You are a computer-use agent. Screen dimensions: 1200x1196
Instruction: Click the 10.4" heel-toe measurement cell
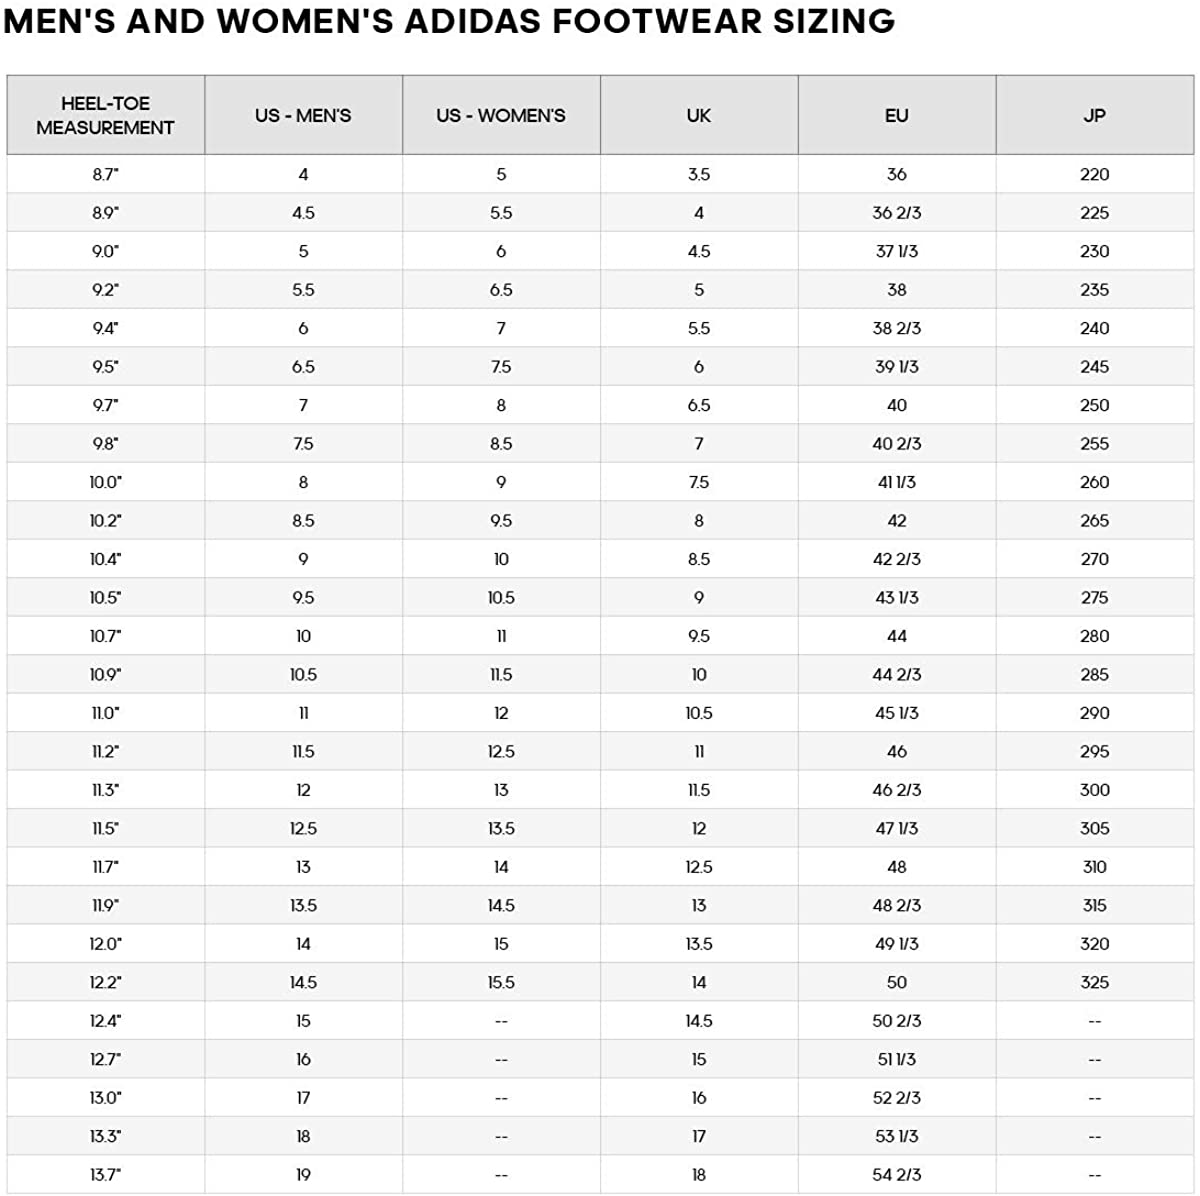click(x=105, y=559)
